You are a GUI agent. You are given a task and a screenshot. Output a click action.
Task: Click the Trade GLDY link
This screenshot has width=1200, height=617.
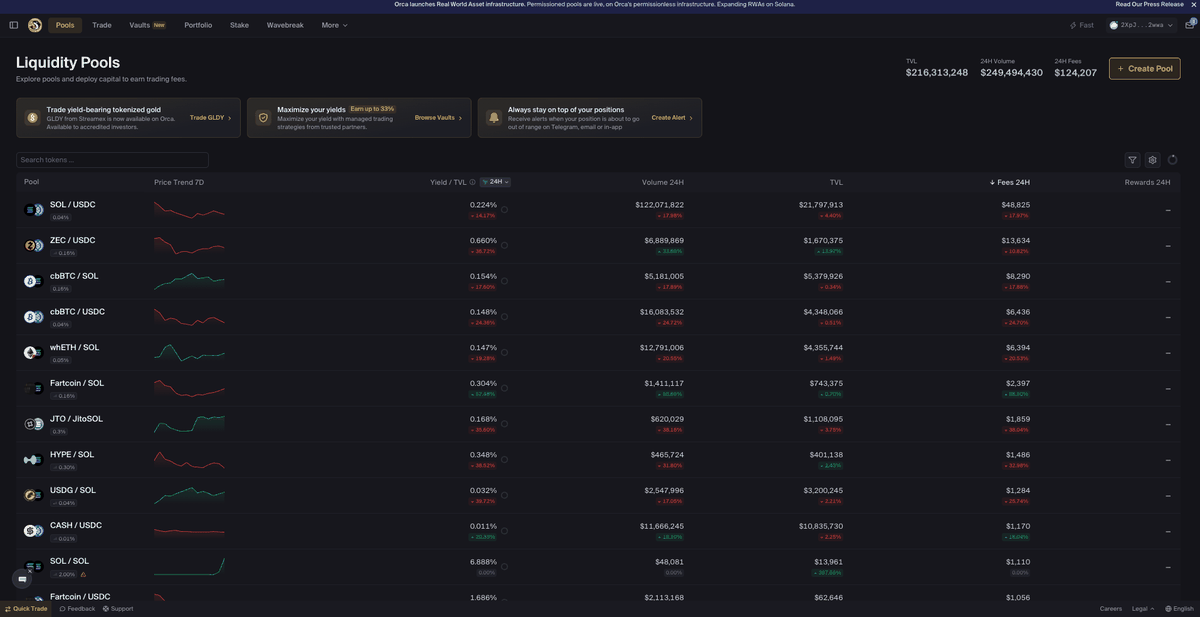point(210,118)
